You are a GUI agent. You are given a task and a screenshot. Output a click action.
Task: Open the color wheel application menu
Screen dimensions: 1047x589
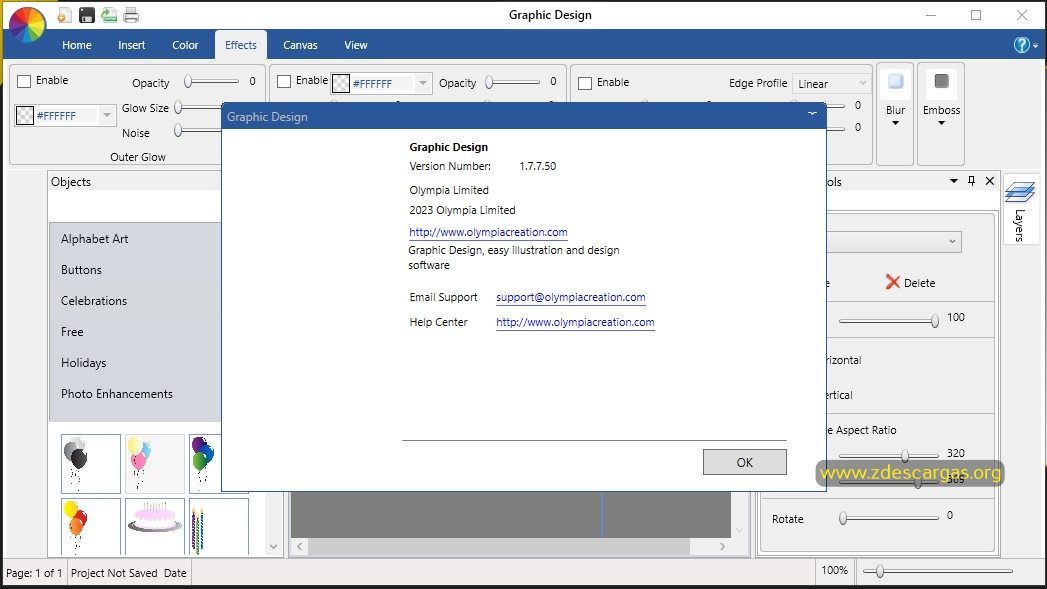pyautogui.click(x=27, y=25)
